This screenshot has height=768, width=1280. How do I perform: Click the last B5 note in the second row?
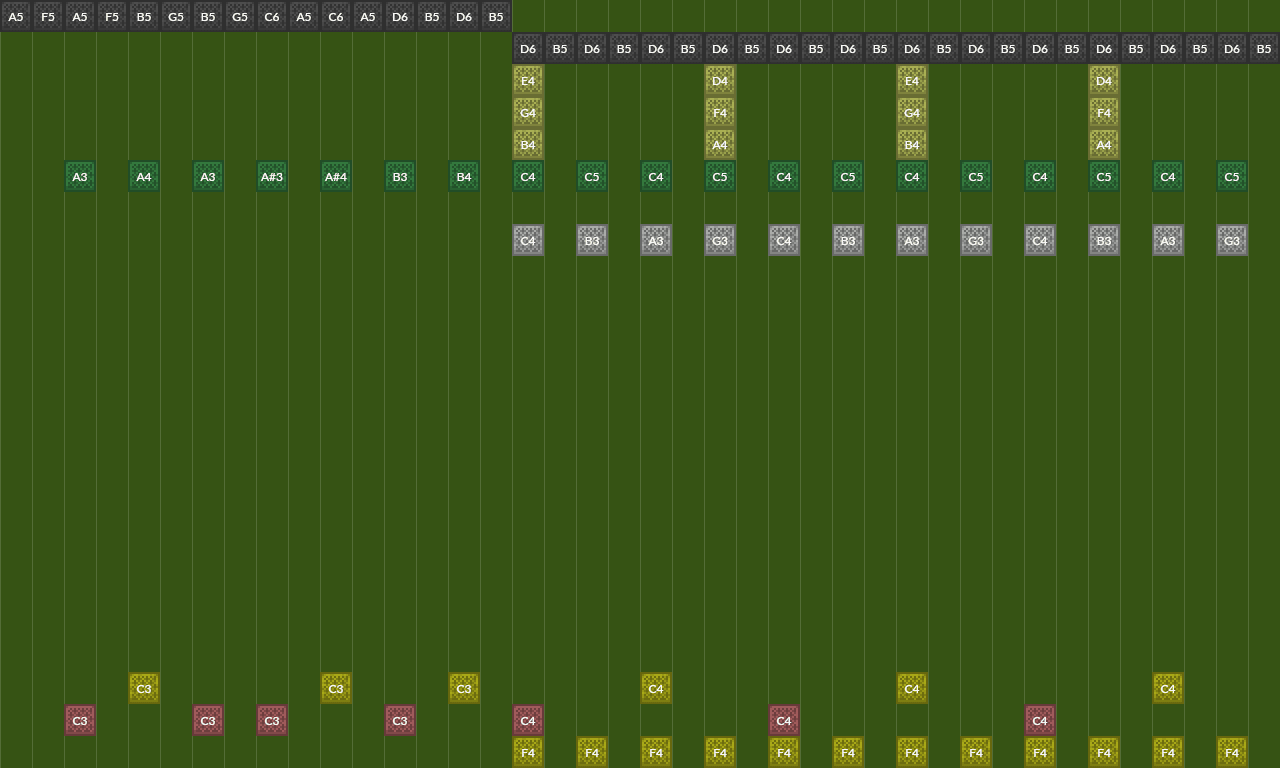[x=1264, y=48]
